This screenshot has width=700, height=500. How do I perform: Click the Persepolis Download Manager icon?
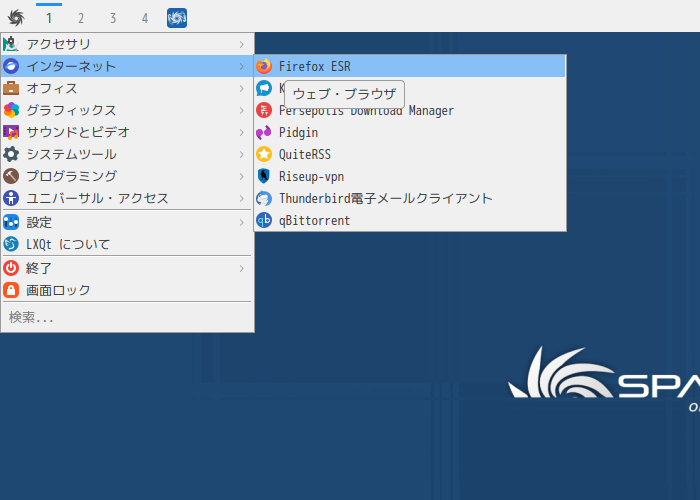tap(264, 110)
